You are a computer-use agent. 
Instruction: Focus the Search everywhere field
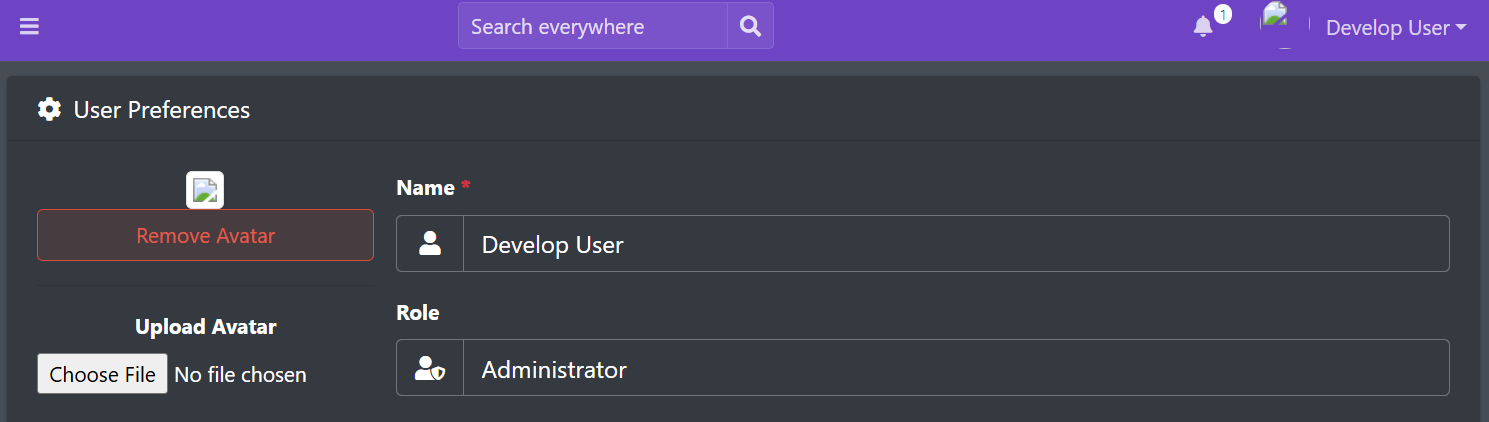[592, 26]
